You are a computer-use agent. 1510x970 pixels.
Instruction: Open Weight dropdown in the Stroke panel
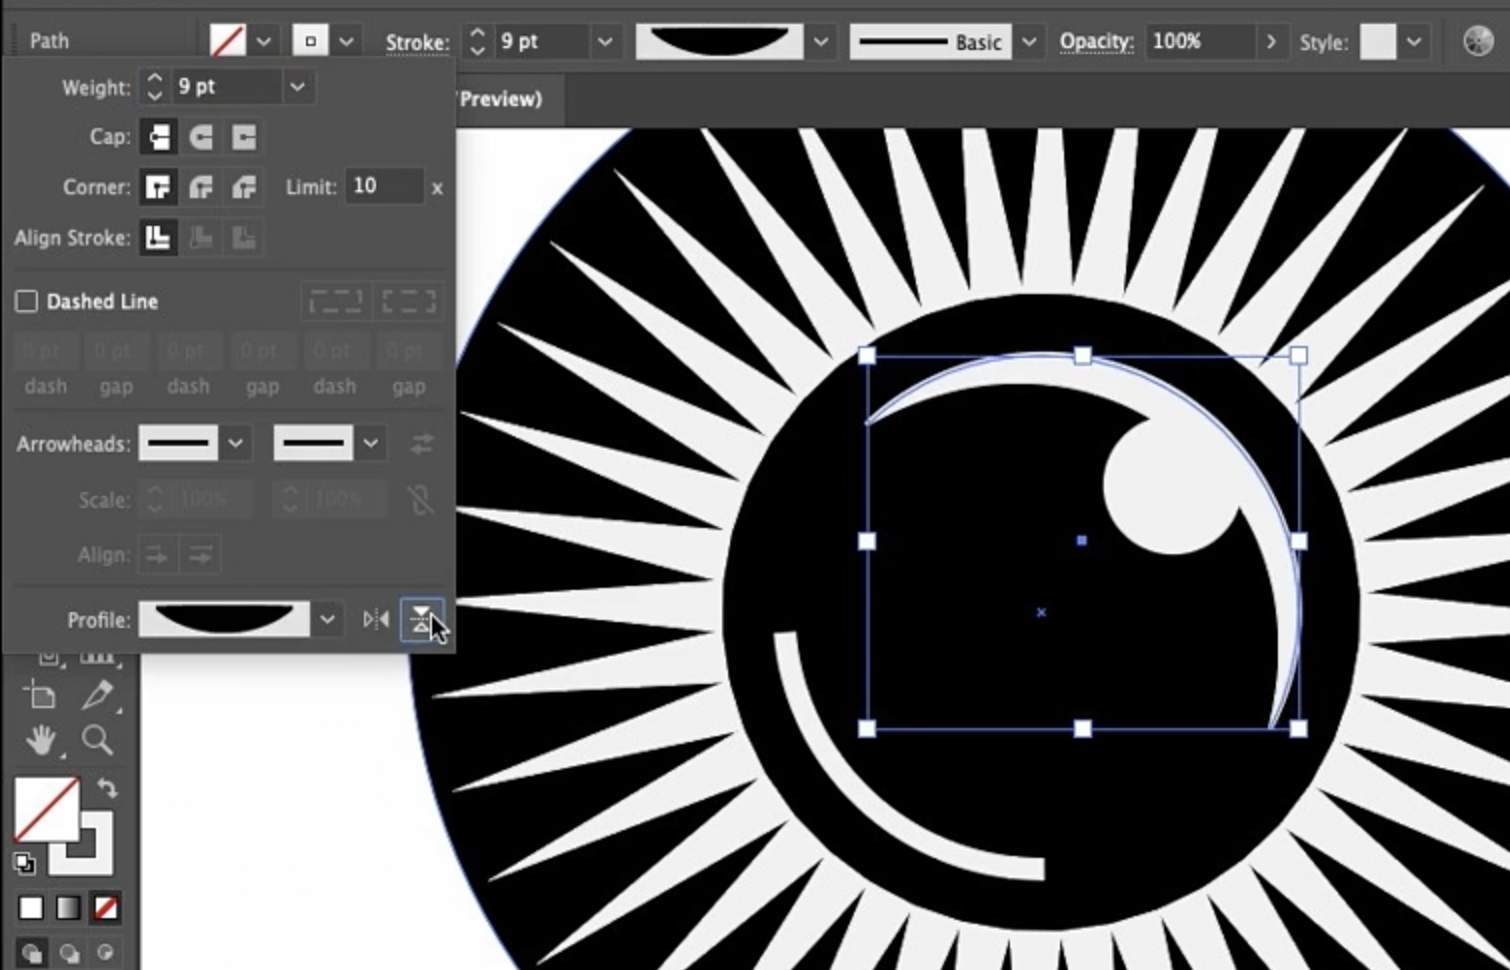click(x=297, y=87)
